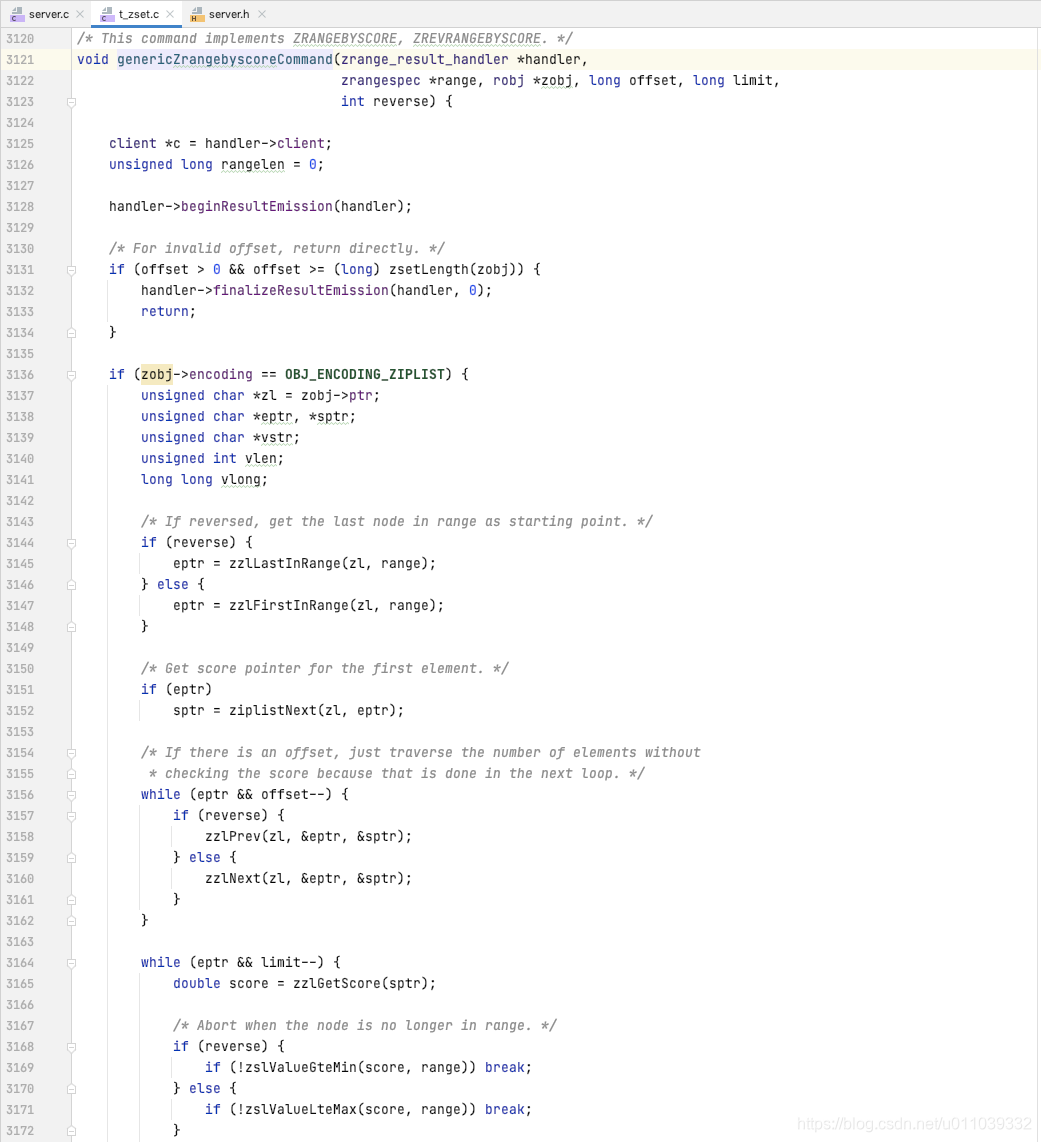This screenshot has height=1142, width=1041.
Task: Click the zzlPrev call
Action: click(x=232, y=837)
